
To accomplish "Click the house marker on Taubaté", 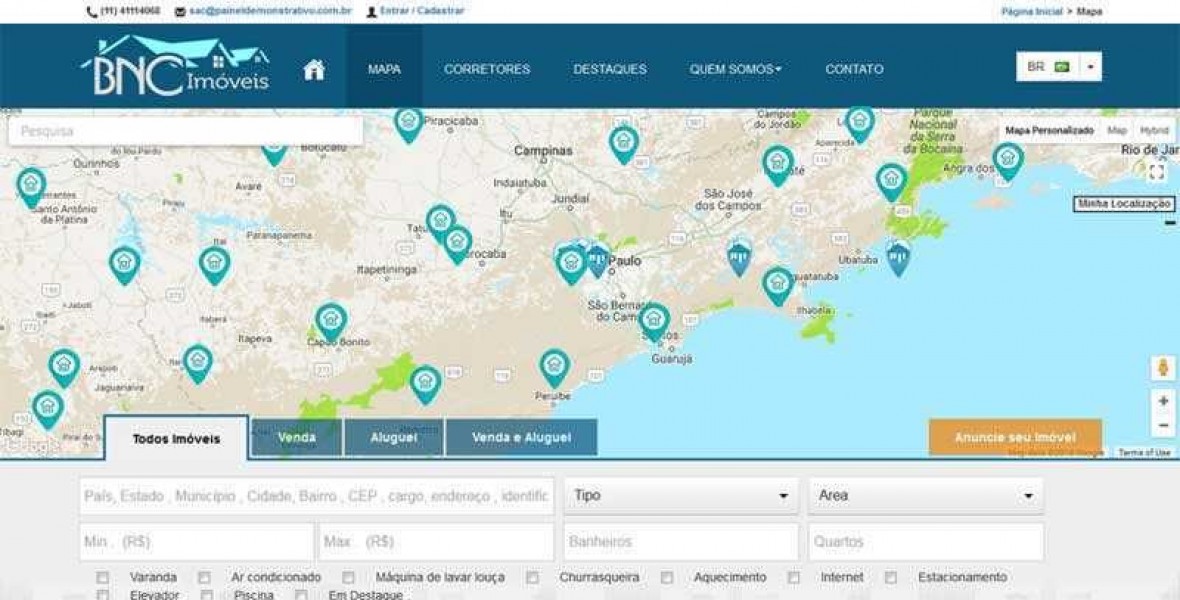I will [x=778, y=165].
